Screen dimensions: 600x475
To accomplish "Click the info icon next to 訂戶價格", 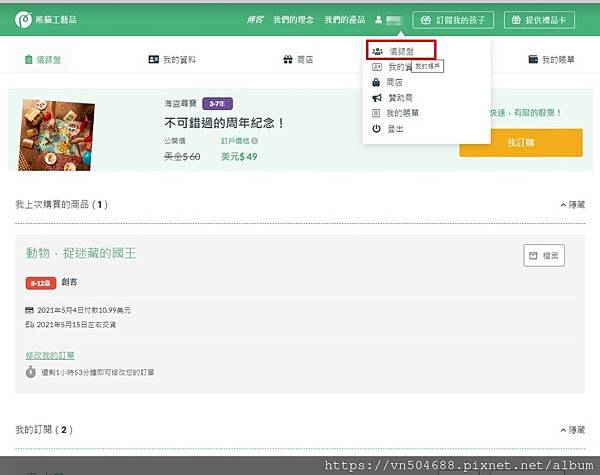I will tap(254, 141).
